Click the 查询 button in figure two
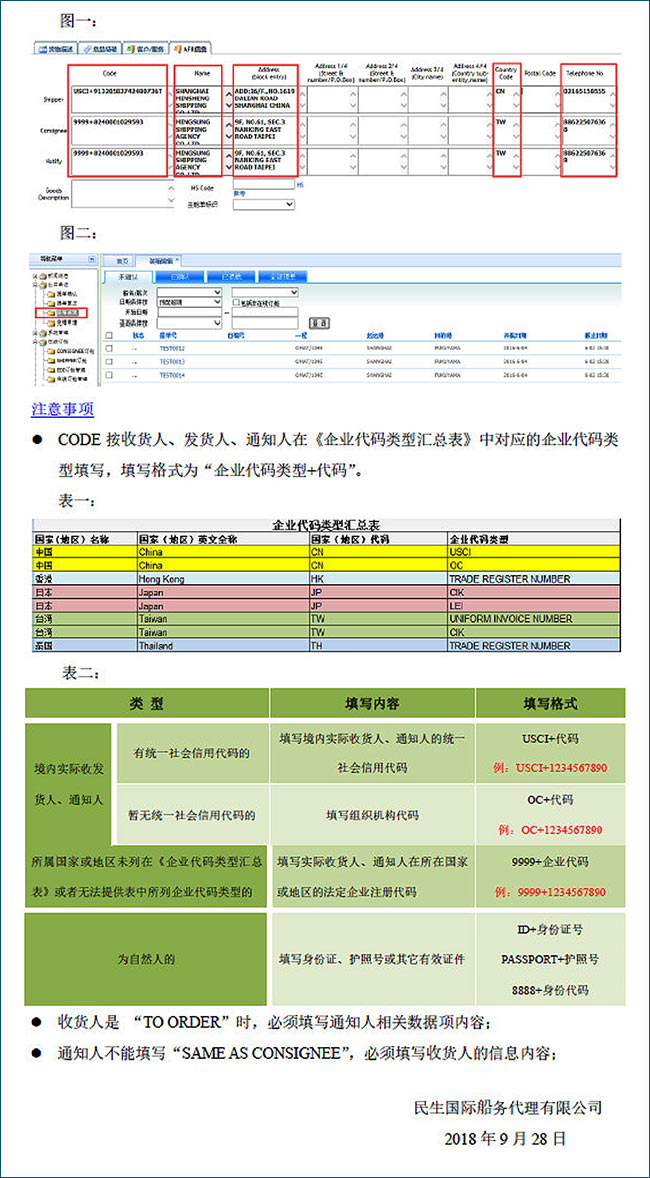This screenshot has width=650, height=1178. point(319,323)
